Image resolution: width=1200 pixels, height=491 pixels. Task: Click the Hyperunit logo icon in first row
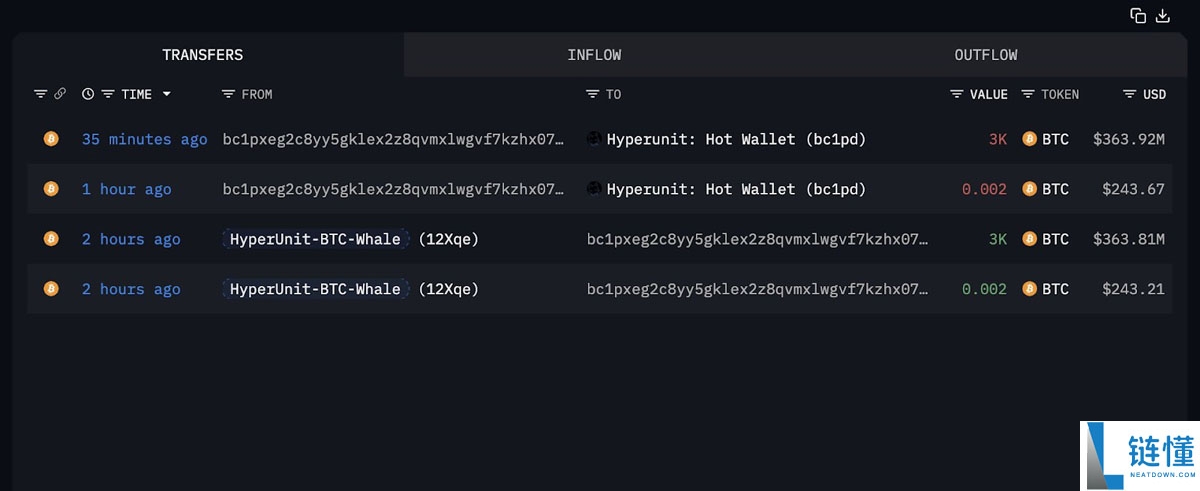point(594,139)
